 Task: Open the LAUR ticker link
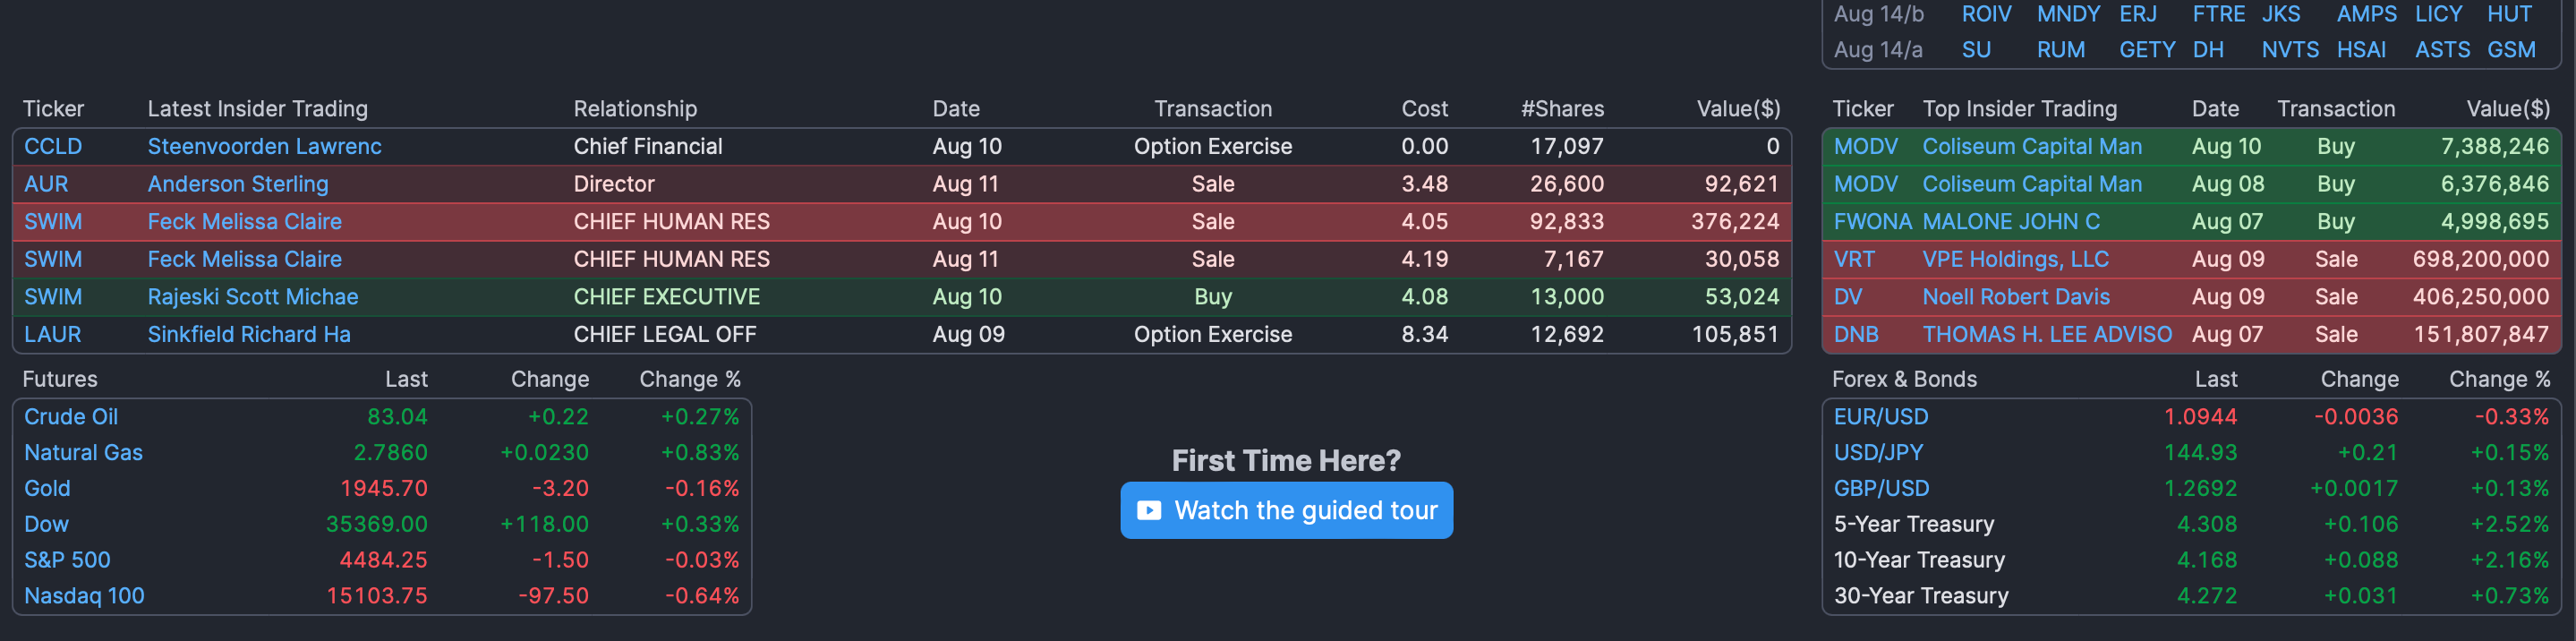52,334
